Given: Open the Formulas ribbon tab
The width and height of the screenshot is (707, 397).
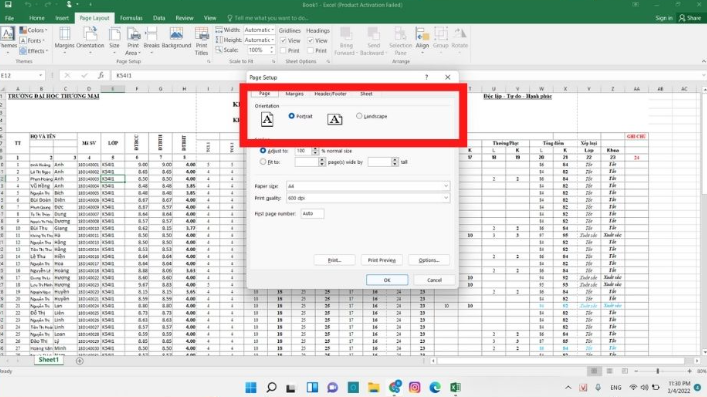Looking at the screenshot, I should pyautogui.click(x=131, y=18).
